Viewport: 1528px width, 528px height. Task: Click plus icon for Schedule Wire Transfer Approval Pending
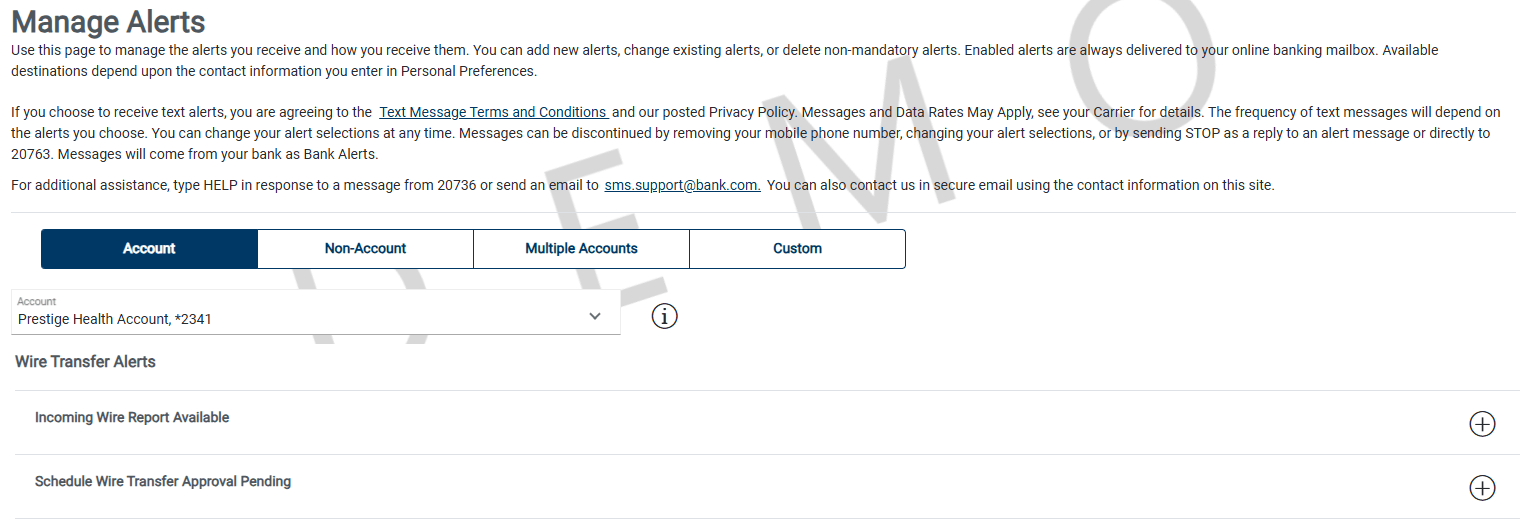tap(1481, 488)
